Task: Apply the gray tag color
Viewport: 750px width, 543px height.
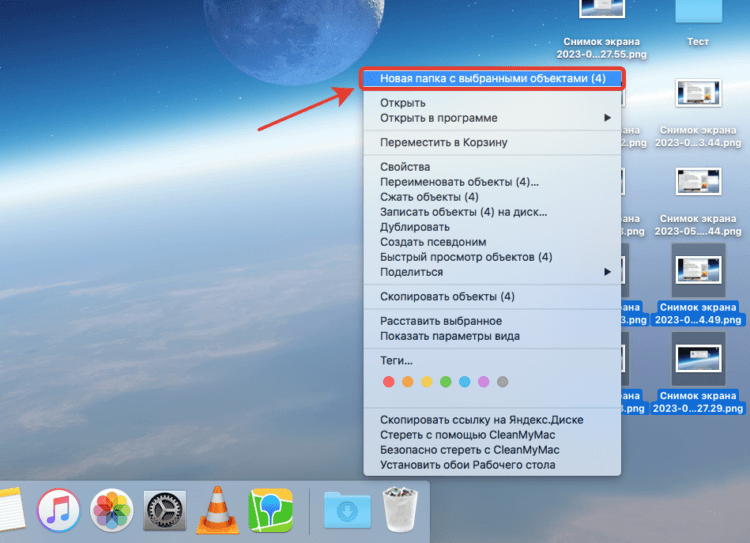Action: tap(502, 382)
